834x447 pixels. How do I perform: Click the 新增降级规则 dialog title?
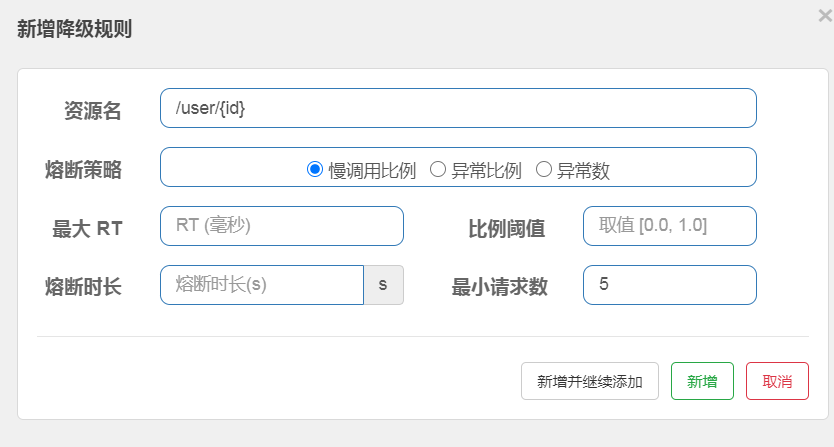(x=75, y=29)
